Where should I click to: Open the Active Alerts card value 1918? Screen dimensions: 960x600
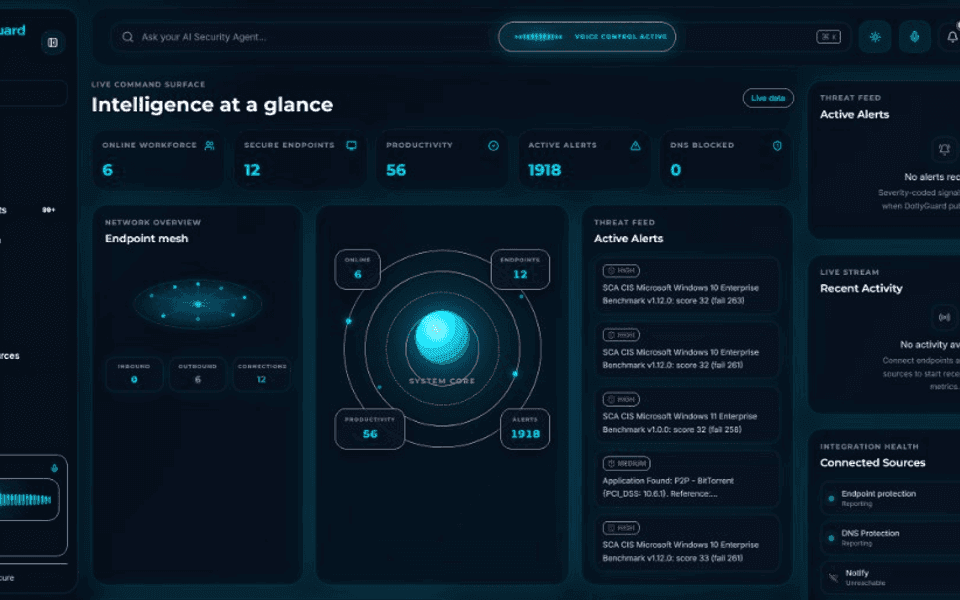(544, 170)
